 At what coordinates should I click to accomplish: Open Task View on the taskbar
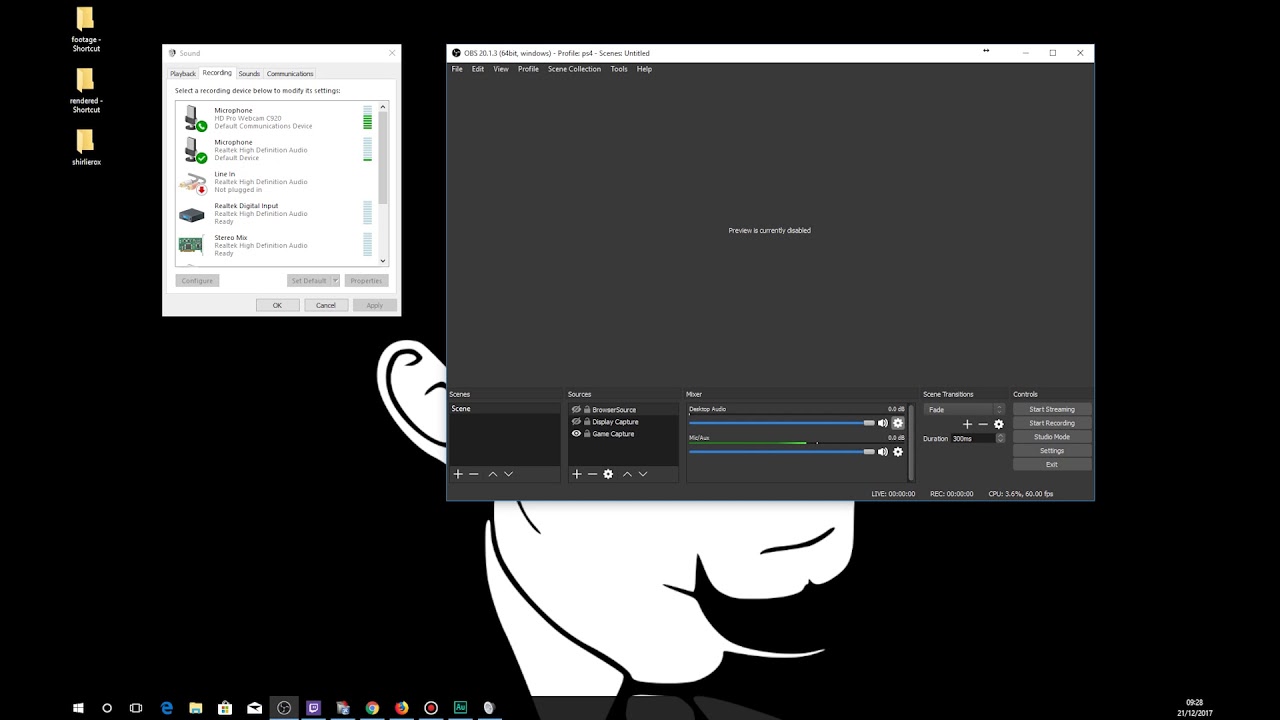[136, 708]
